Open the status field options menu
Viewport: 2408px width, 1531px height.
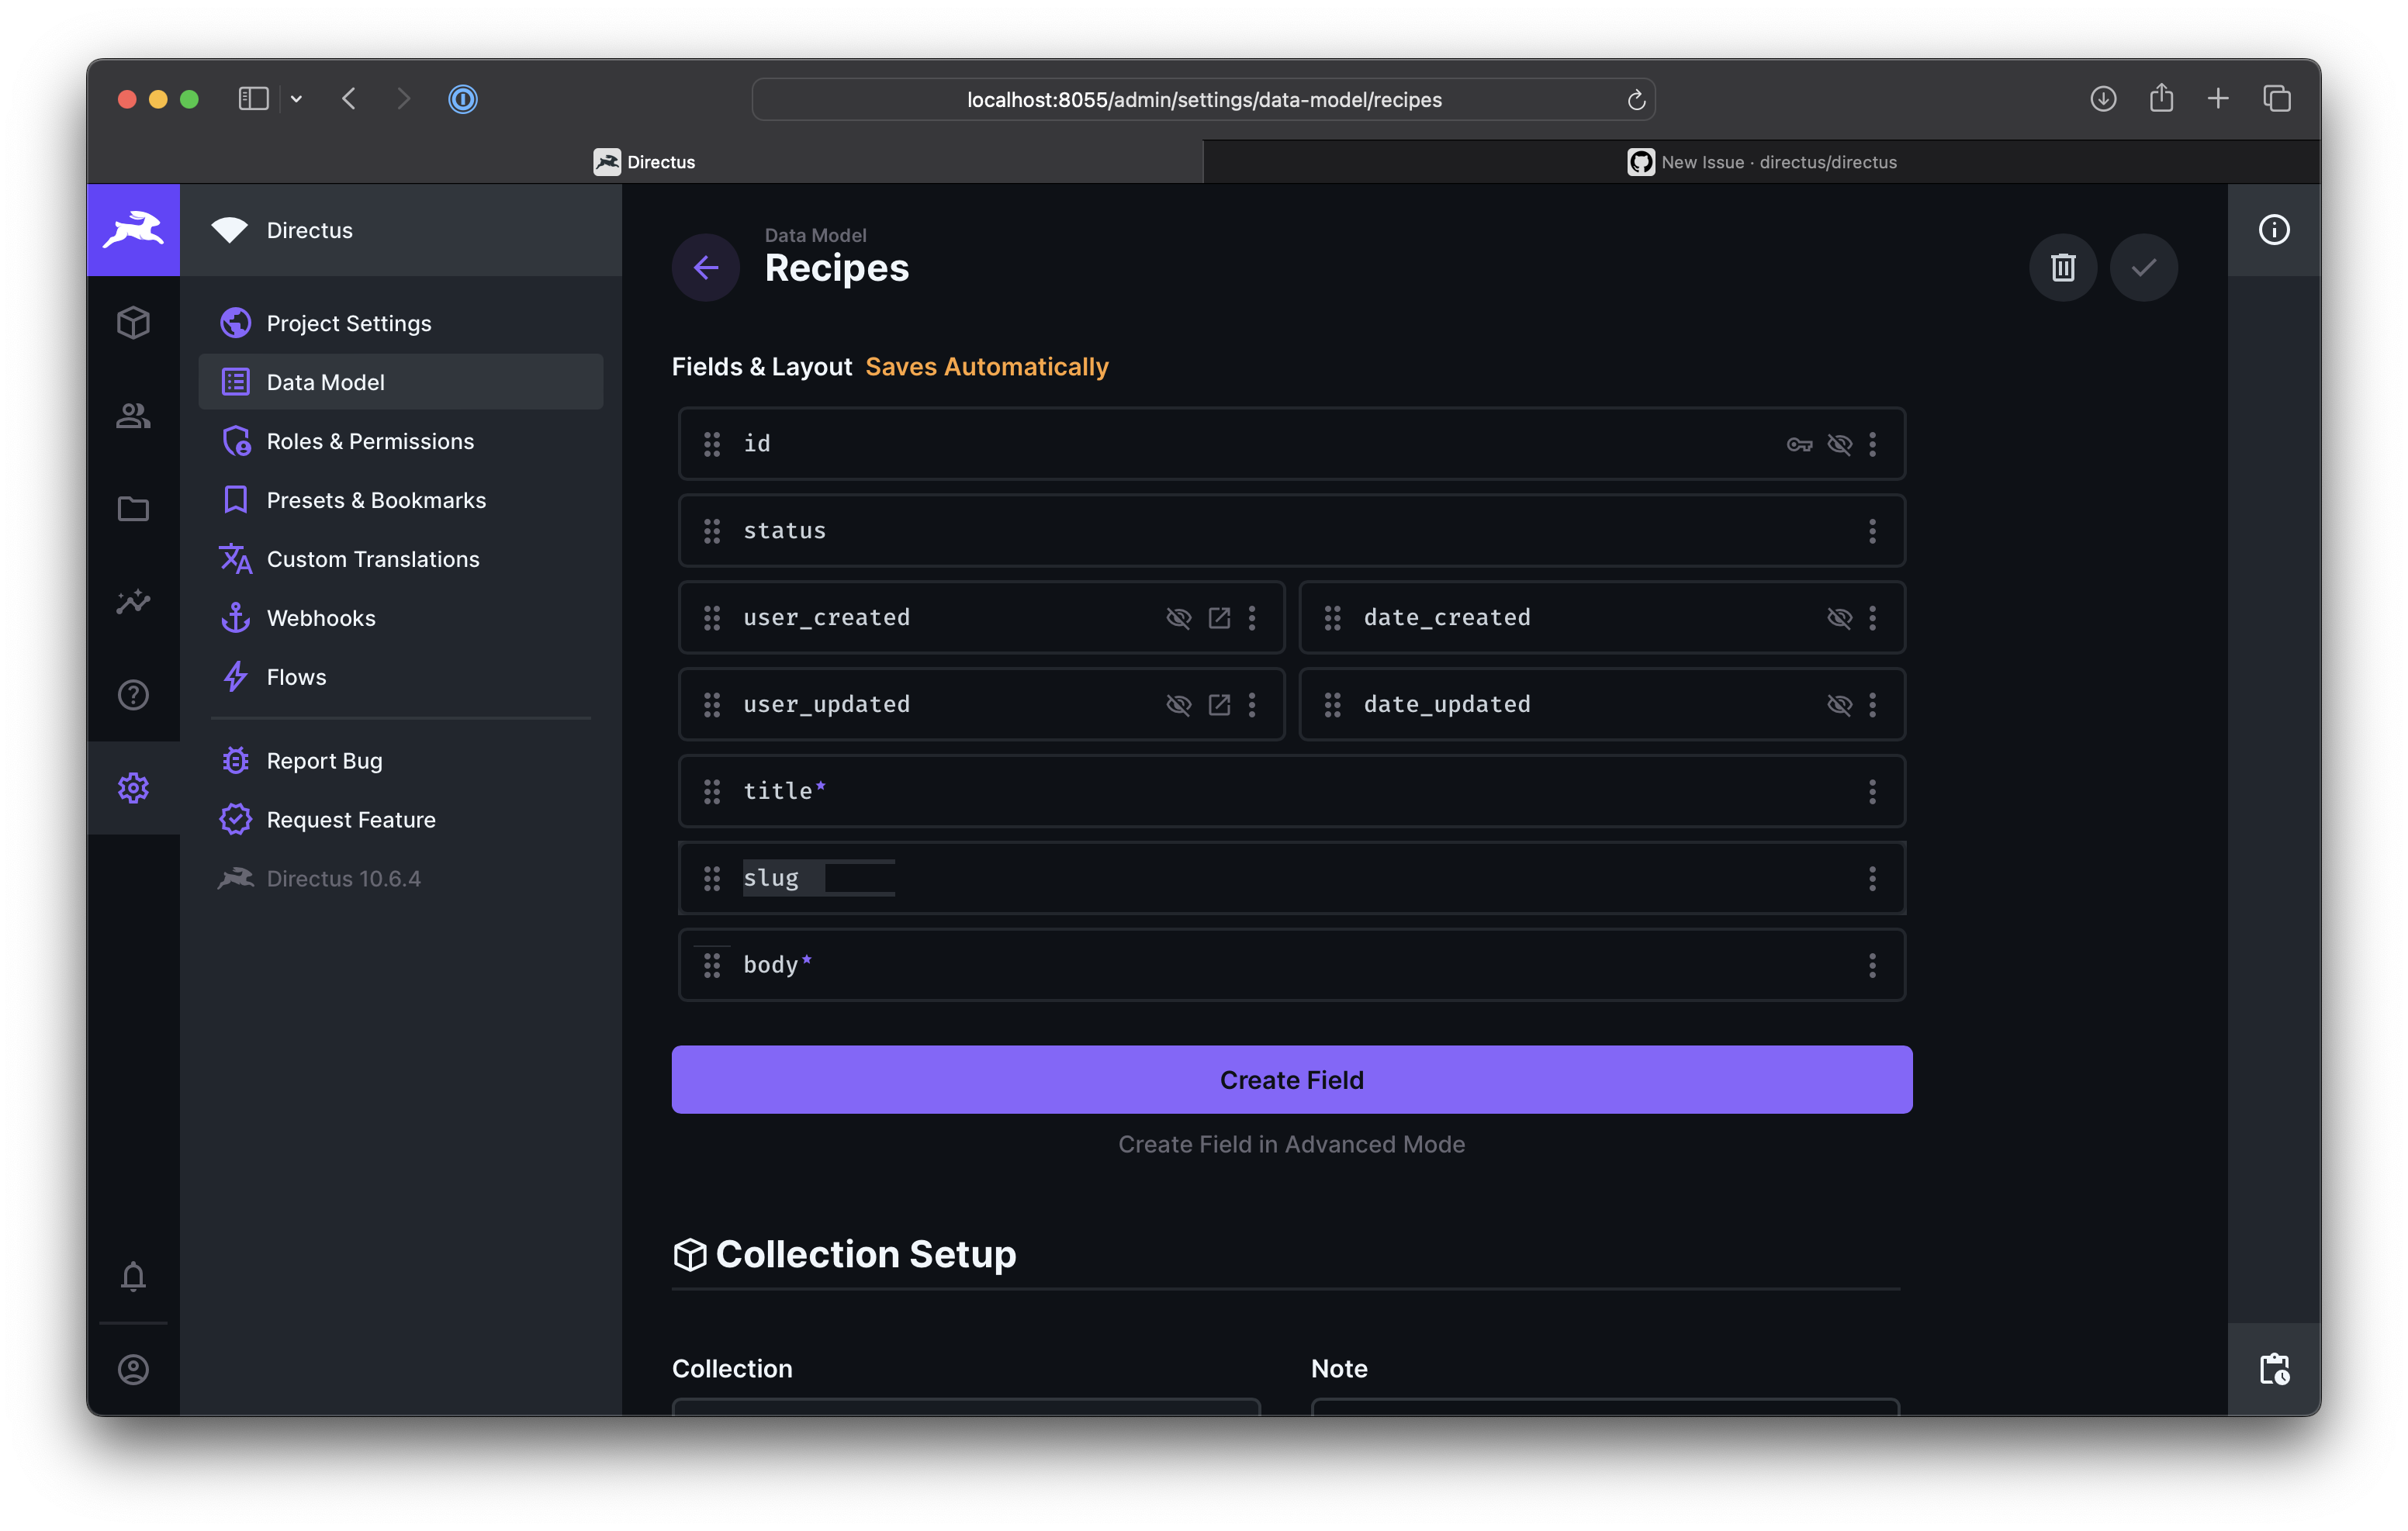1872,531
